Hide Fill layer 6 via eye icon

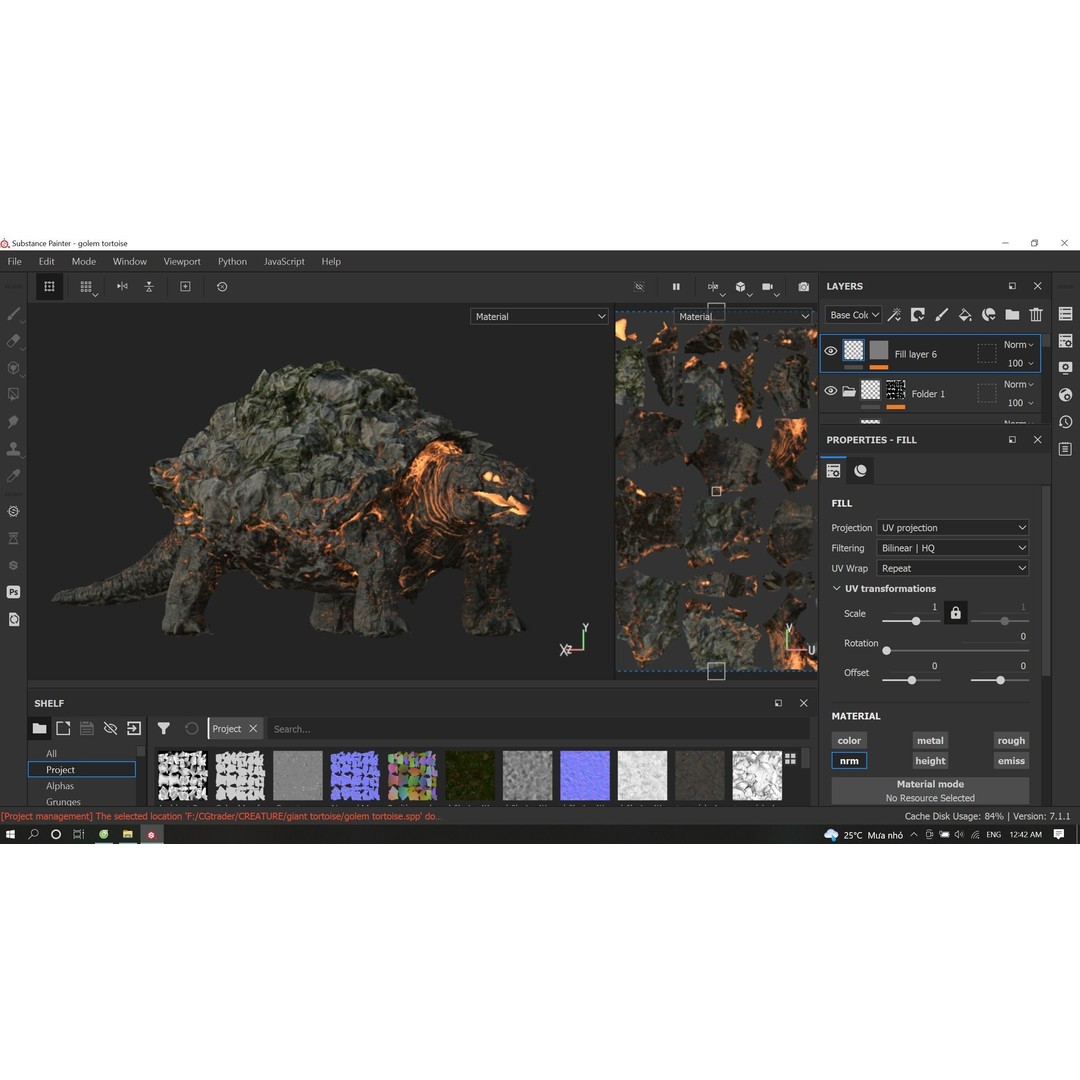pos(831,351)
